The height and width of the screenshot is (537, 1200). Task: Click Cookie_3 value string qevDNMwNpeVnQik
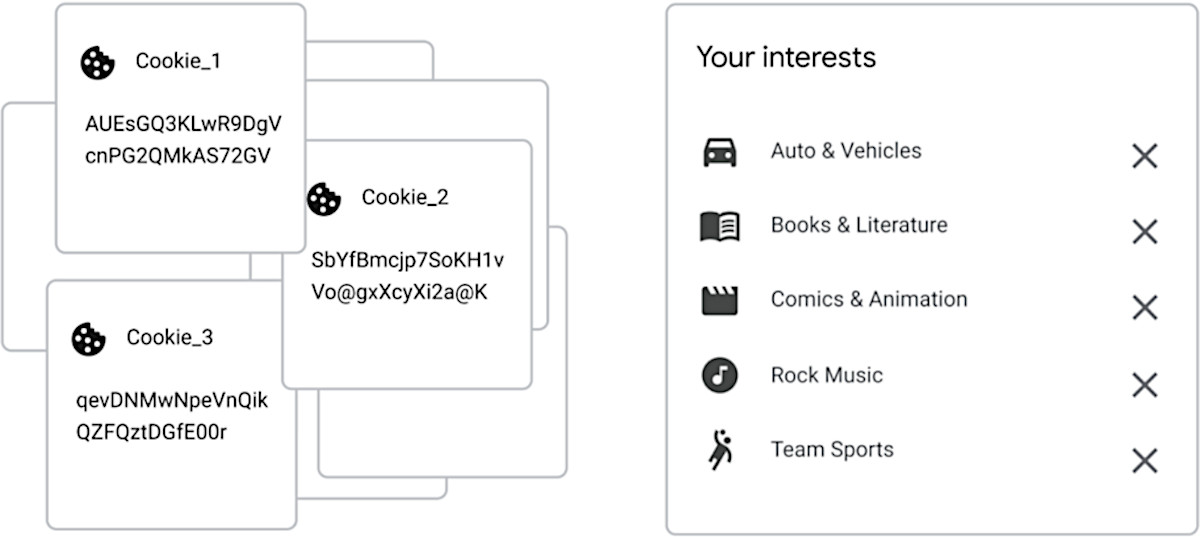tap(172, 401)
